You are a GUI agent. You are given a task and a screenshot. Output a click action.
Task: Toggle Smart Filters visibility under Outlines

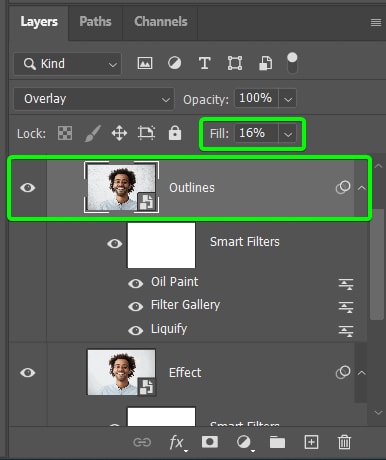(x=114, y=244)
